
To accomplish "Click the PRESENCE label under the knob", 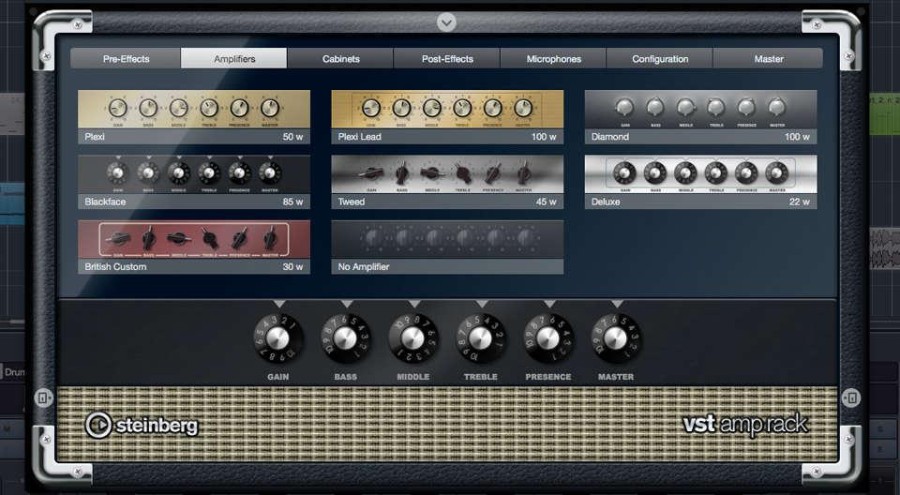I will coord(548,377).
